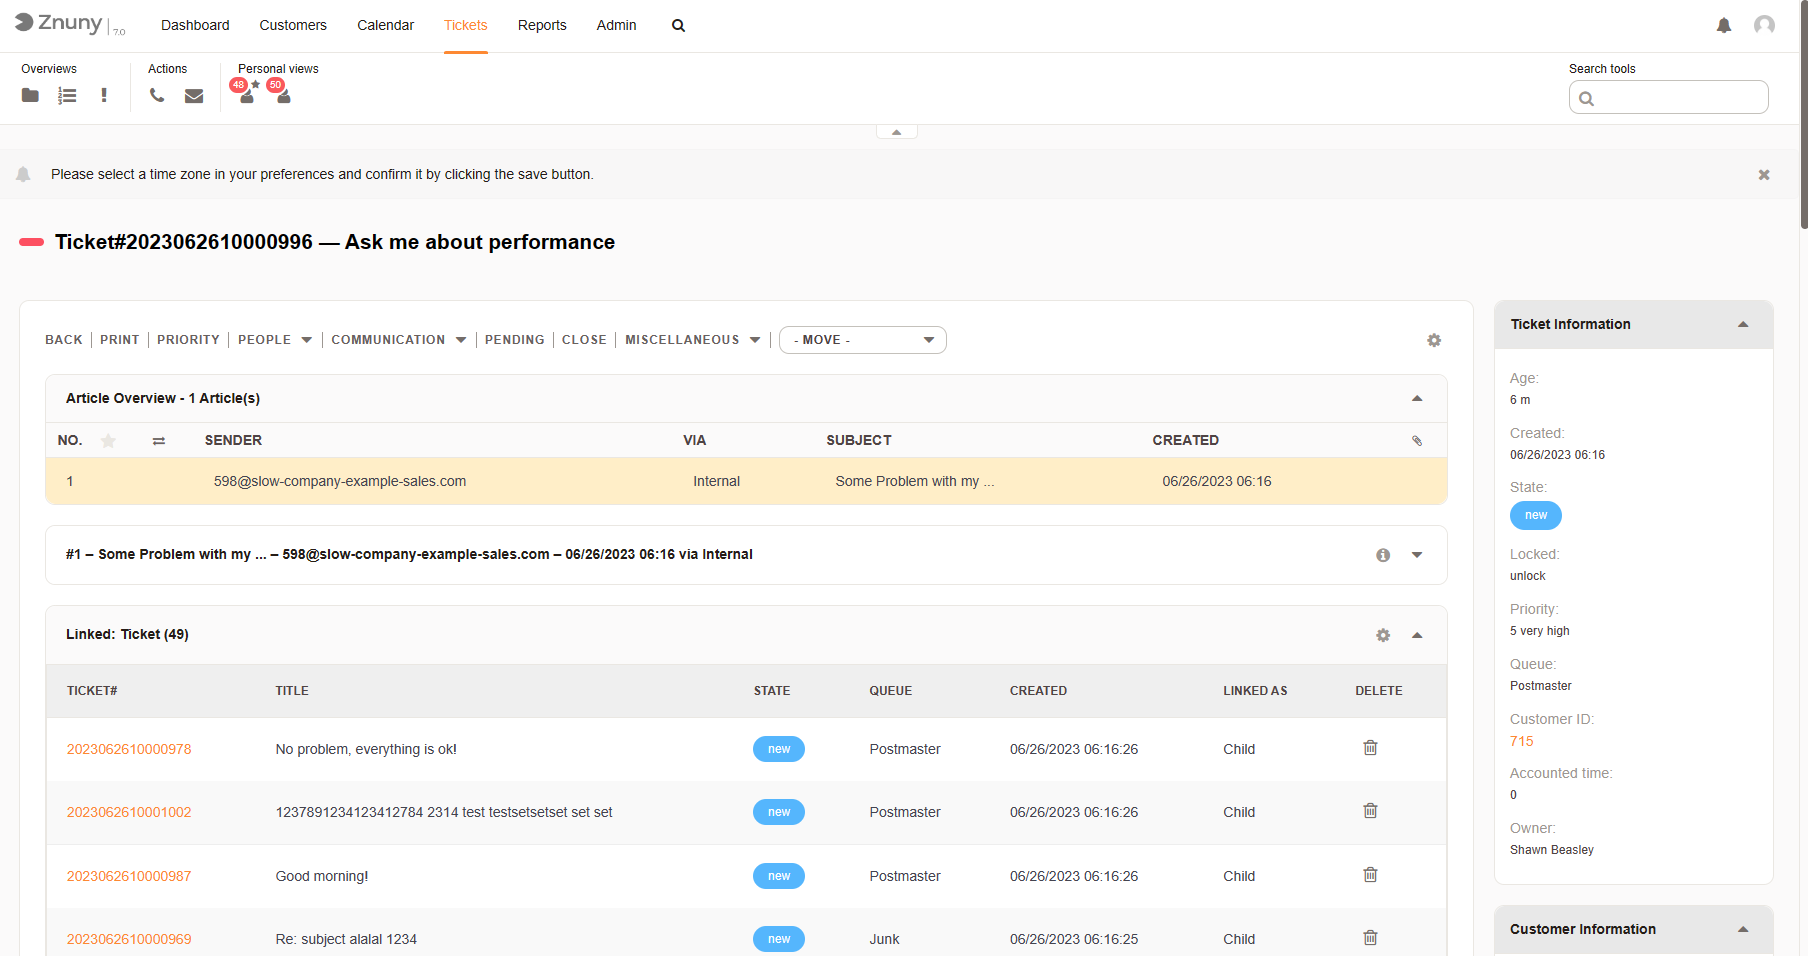This screenshot has height=956, width=1808.
Task: Create a new email ticket
Action: click(194, 96)
